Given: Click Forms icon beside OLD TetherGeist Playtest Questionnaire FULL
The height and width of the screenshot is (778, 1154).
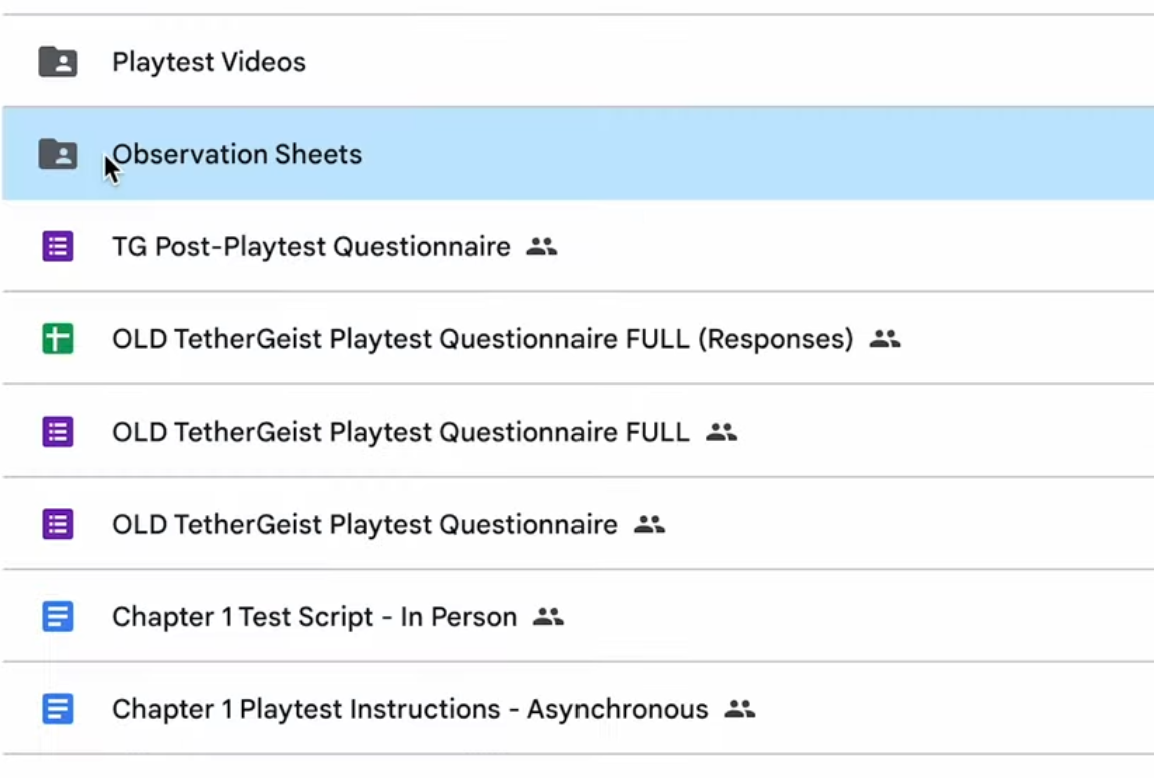Looking at the screenshot, I should click(x=58, y=432).
